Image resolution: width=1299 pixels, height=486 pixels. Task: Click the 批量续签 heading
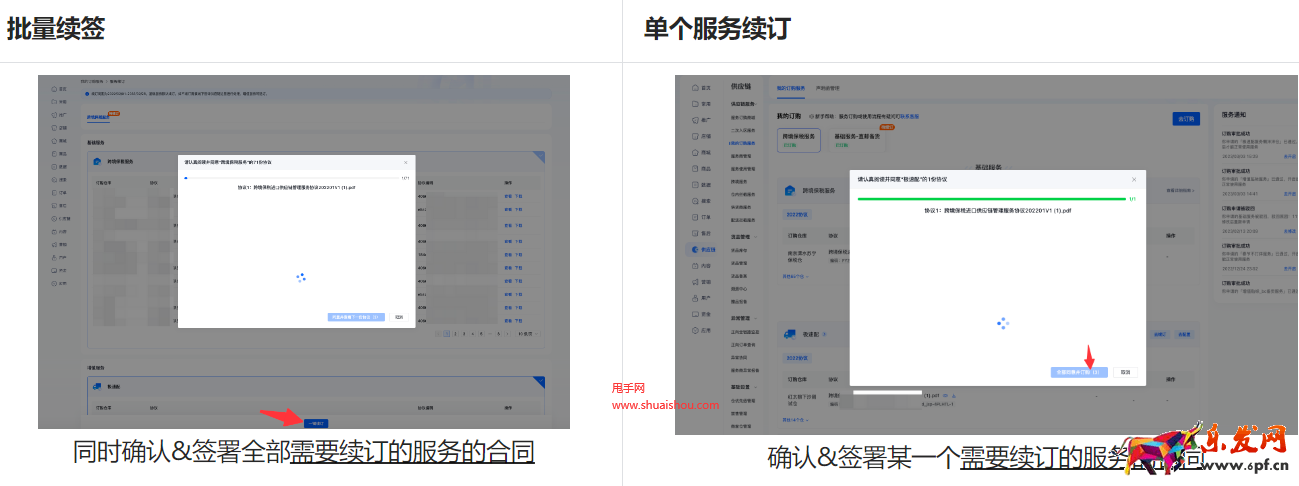tap(55, 28)
